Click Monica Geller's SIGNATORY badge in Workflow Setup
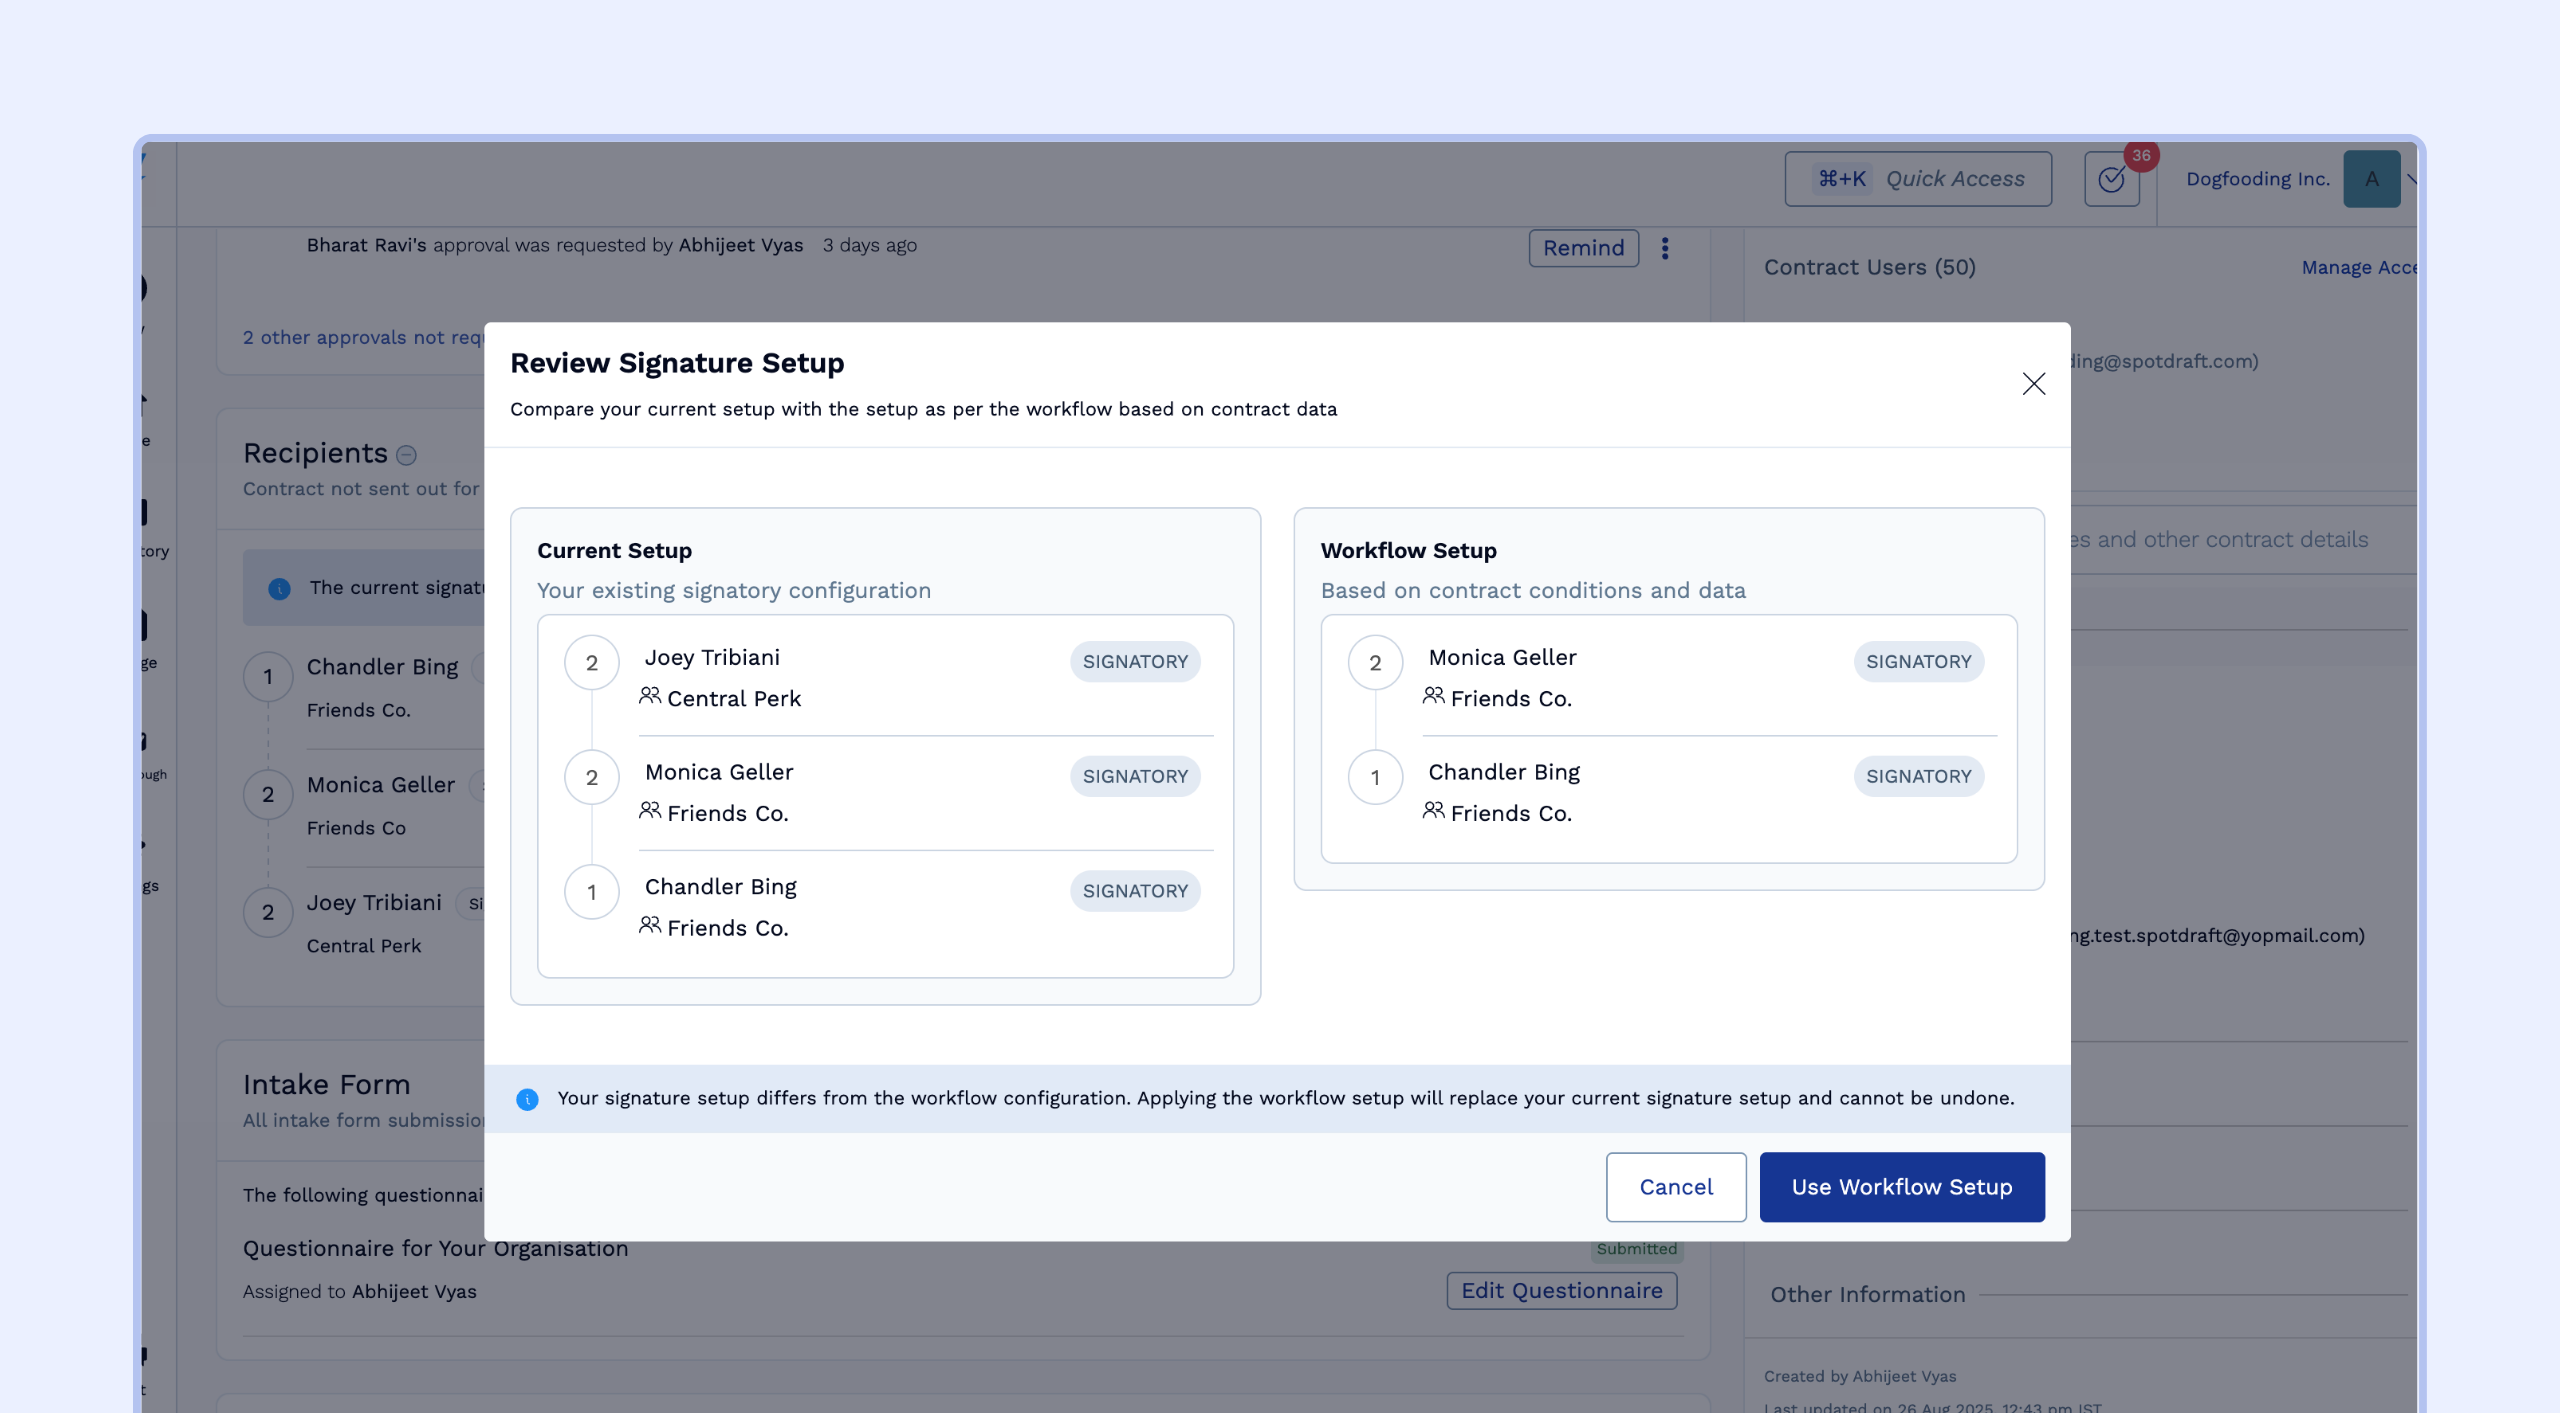Image resolution: width=2560 pixels, height=1413 pixels. (1918, 661)
